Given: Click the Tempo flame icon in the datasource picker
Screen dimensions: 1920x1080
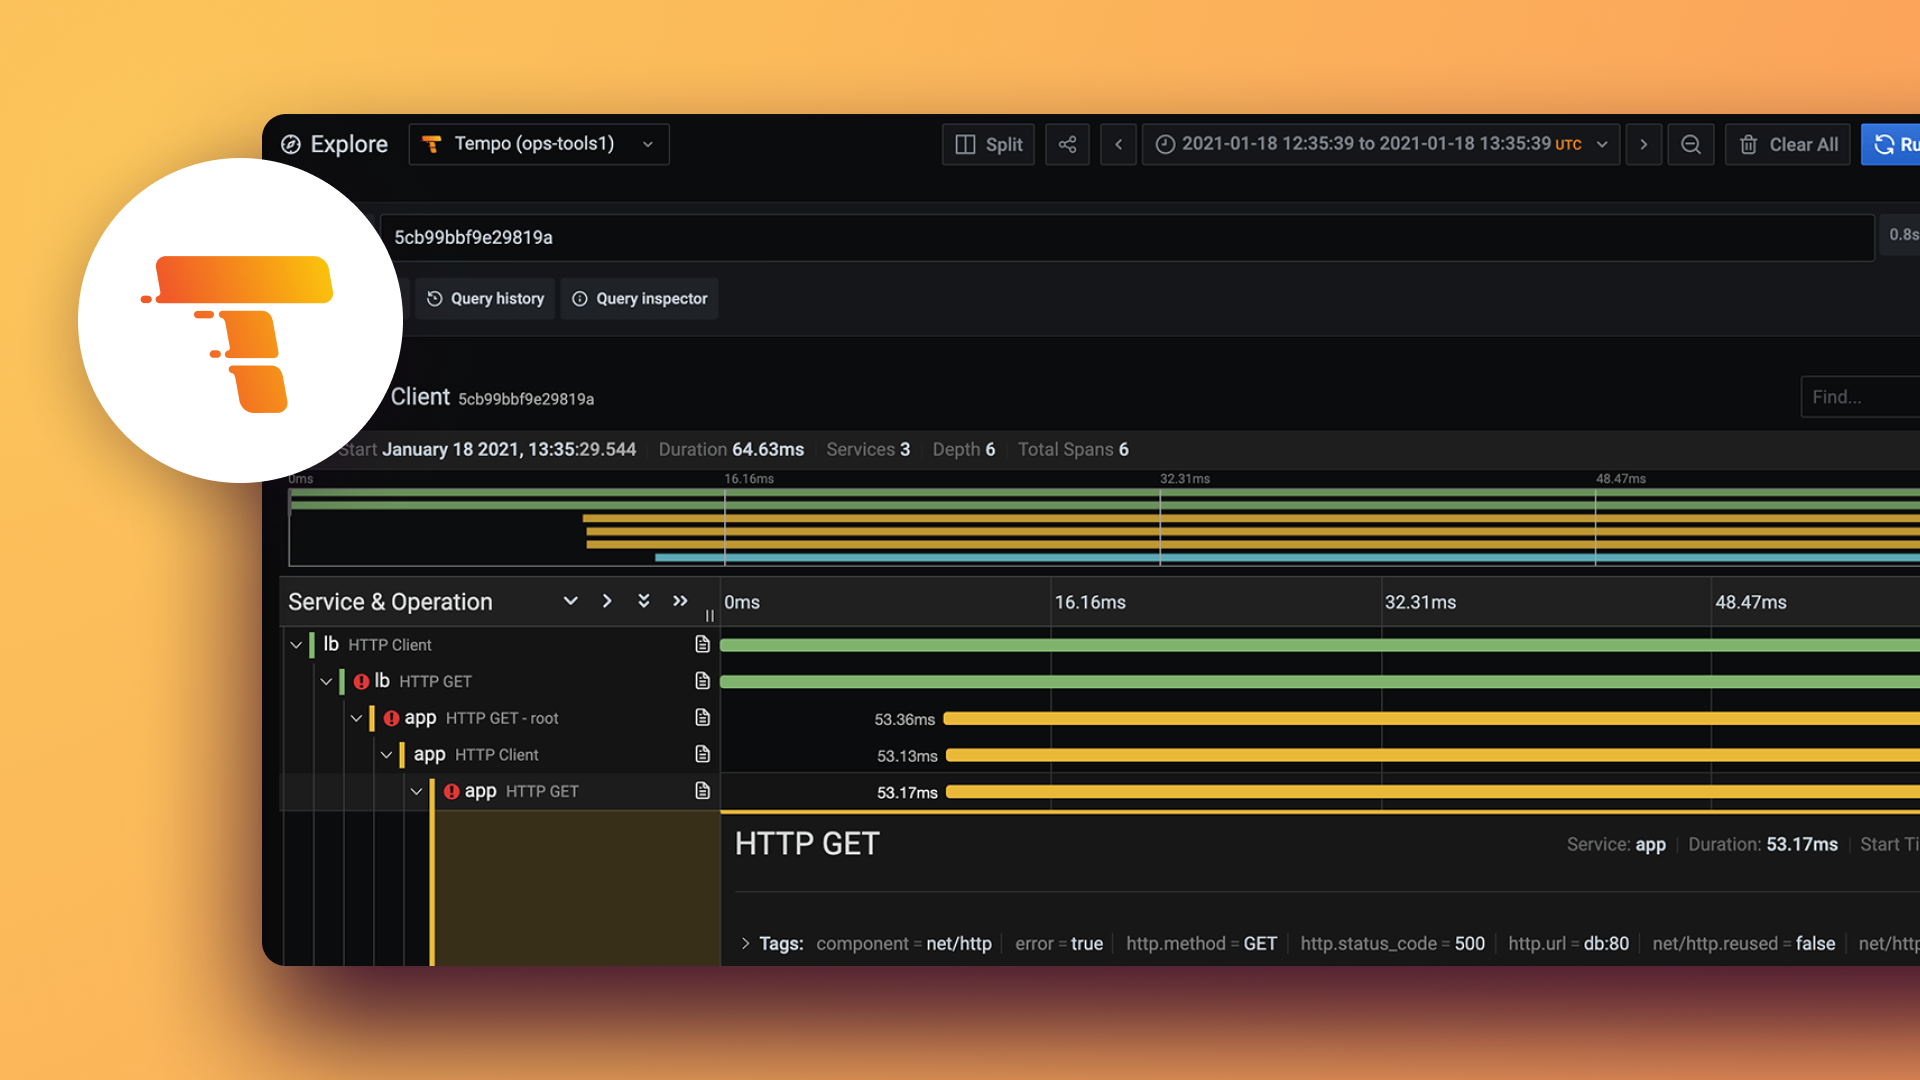Looking at the screenshot, I should coord(432,143).
